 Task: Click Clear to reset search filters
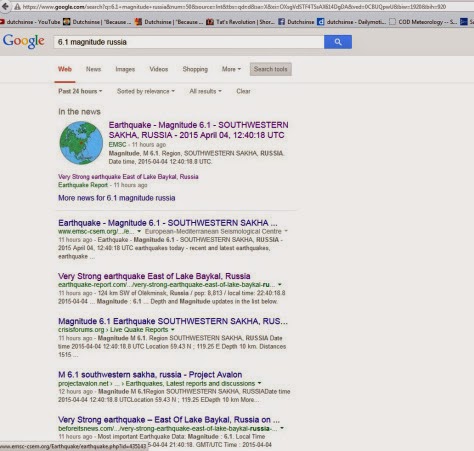(x=243, y=91)
